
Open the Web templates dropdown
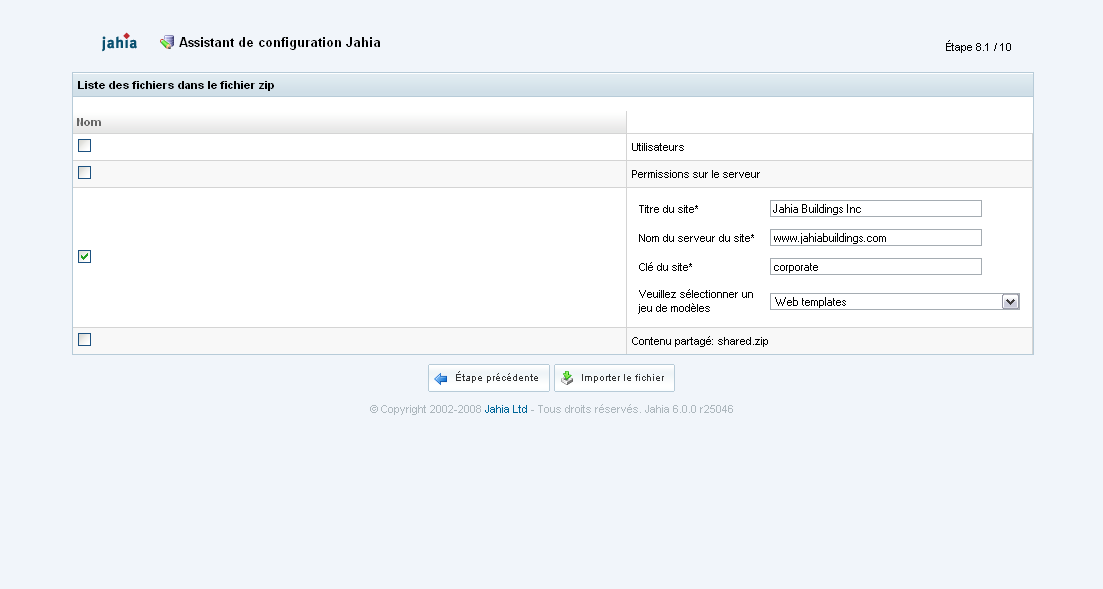click(x=895, y=302)
